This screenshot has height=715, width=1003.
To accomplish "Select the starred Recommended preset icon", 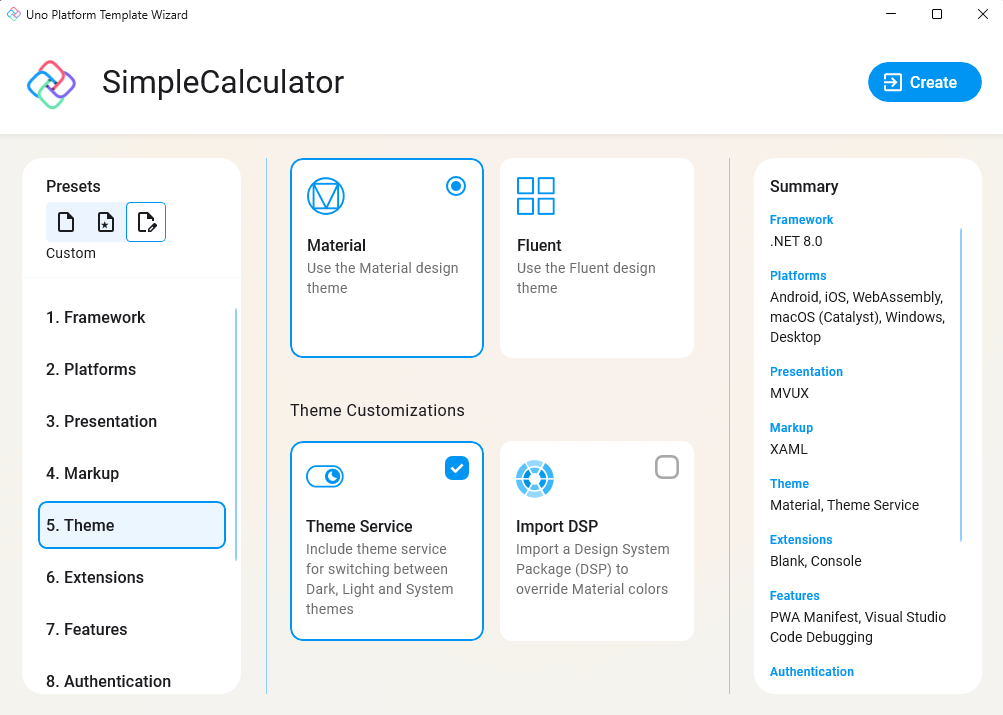I will pos(106,222).
